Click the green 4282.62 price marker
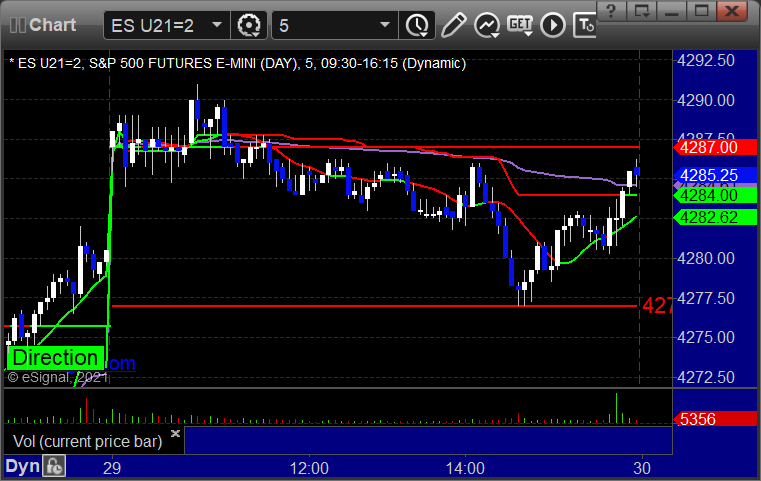The image size is (761, 481). (715, 217)
